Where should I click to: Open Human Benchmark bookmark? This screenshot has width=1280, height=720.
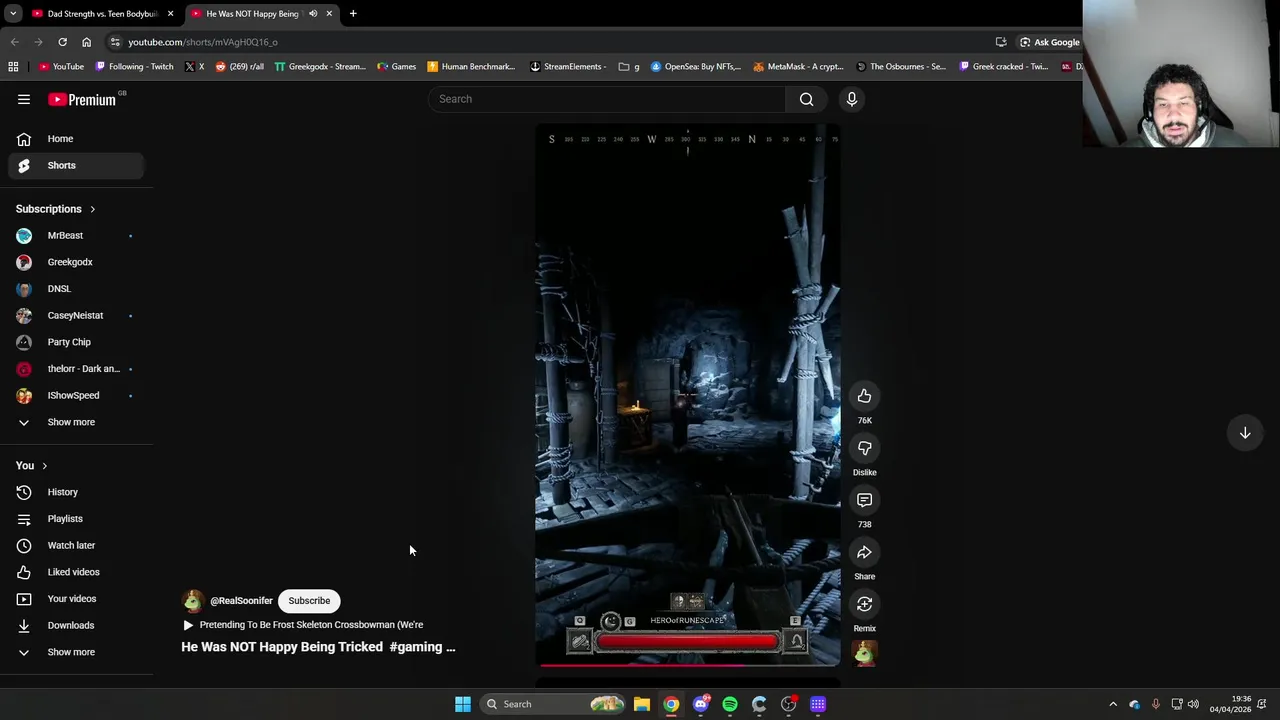(471, 67)
